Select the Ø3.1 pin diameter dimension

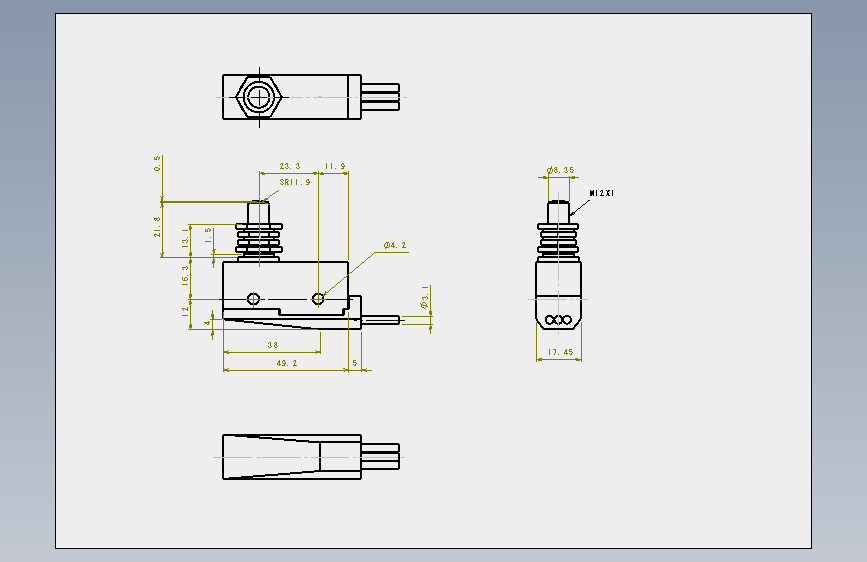(x=425, y=297)
